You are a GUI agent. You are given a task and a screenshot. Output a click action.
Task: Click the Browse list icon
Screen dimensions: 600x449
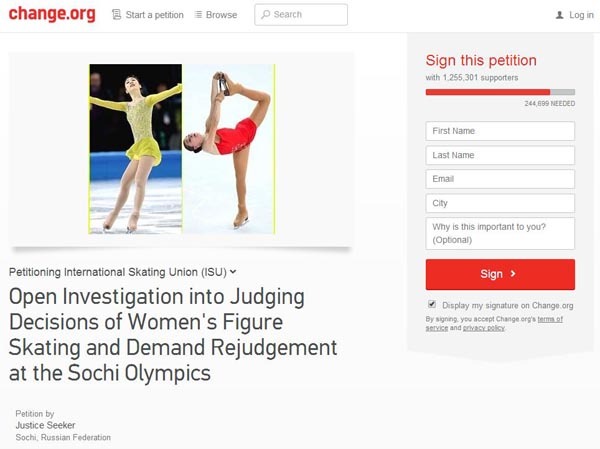coord(198,15)
